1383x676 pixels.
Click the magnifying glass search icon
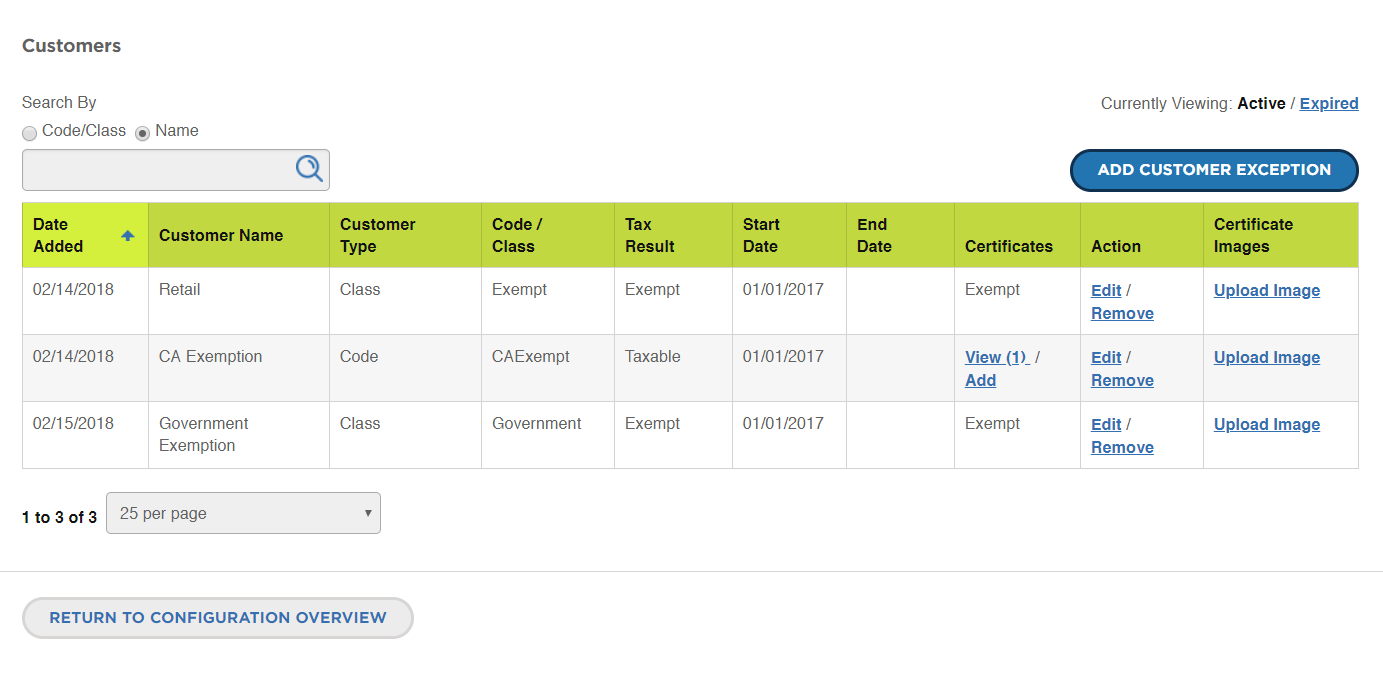(x=309, y=169)
